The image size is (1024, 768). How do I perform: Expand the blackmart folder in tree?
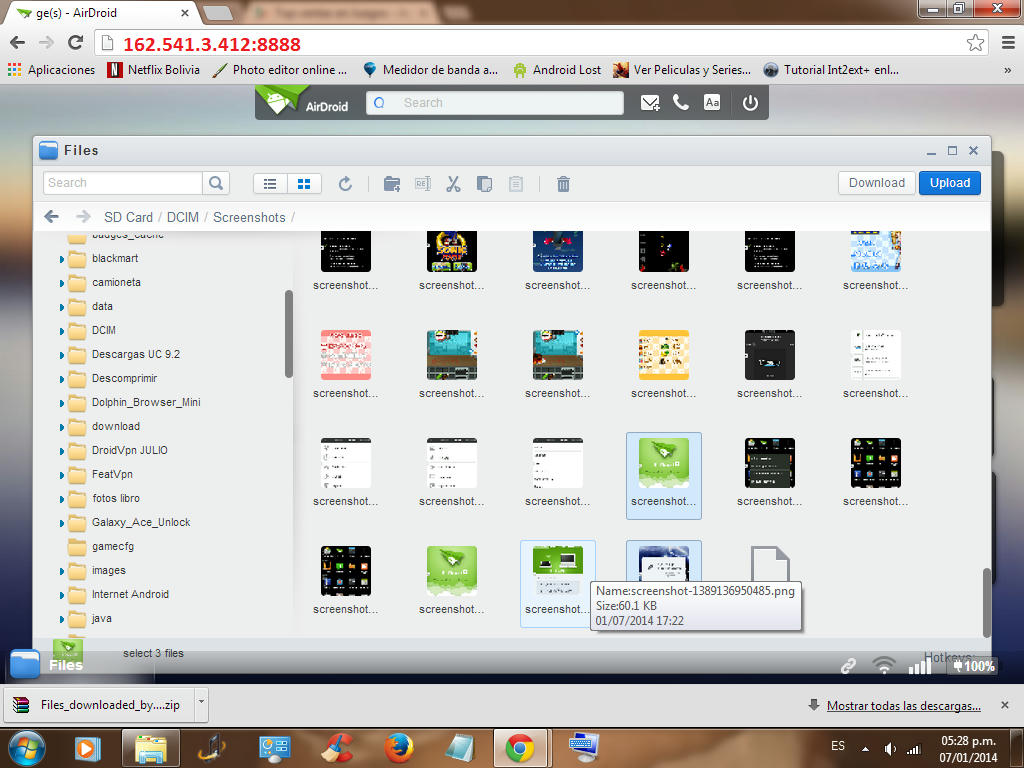click(x=61, y=259)
